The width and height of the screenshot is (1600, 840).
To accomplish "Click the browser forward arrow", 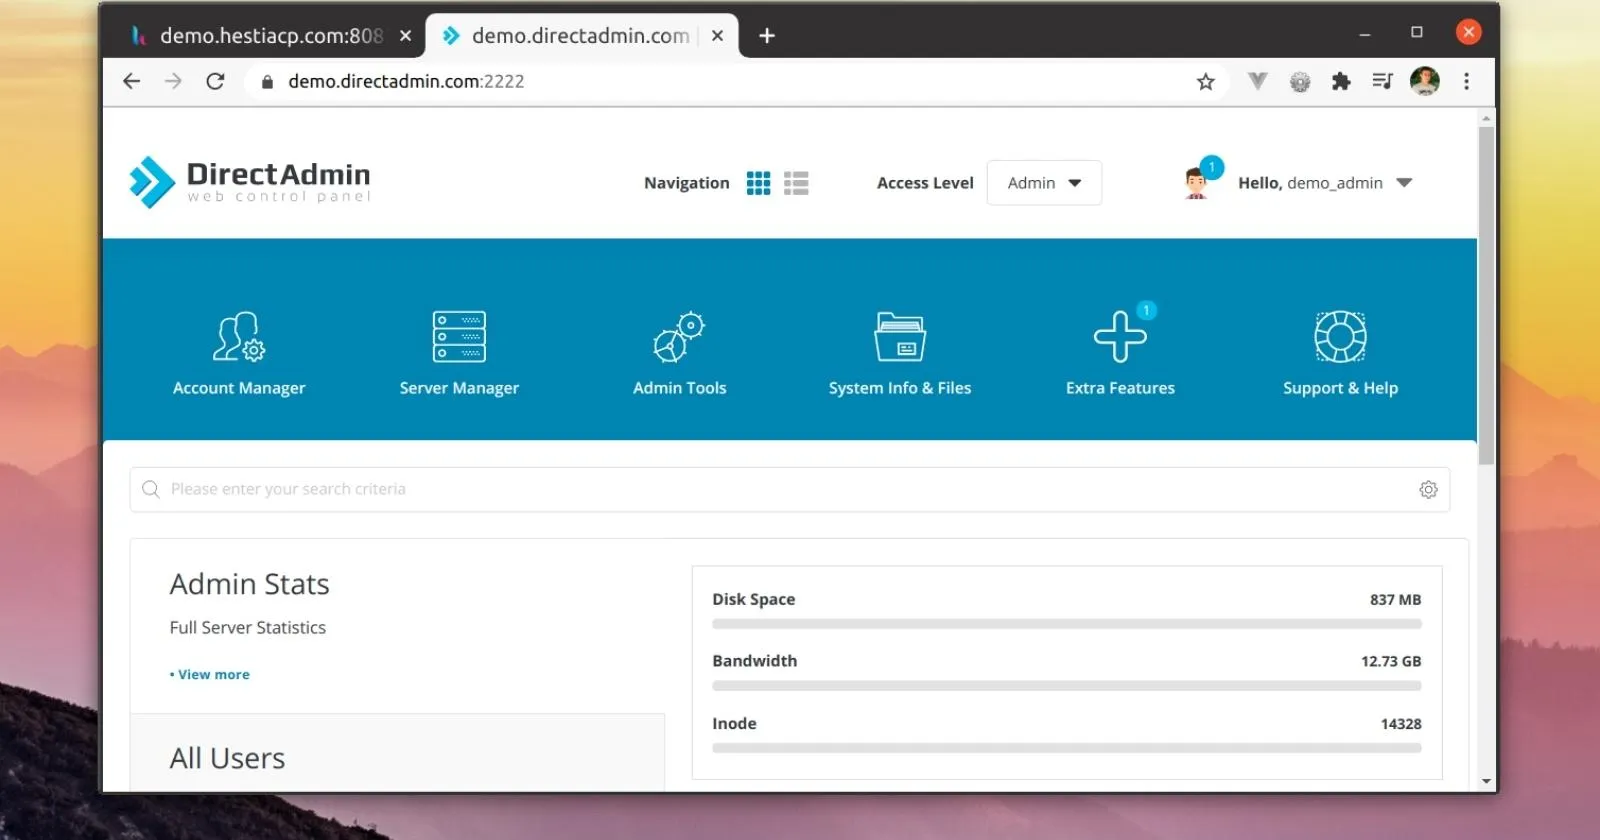I will pos(173,81).
